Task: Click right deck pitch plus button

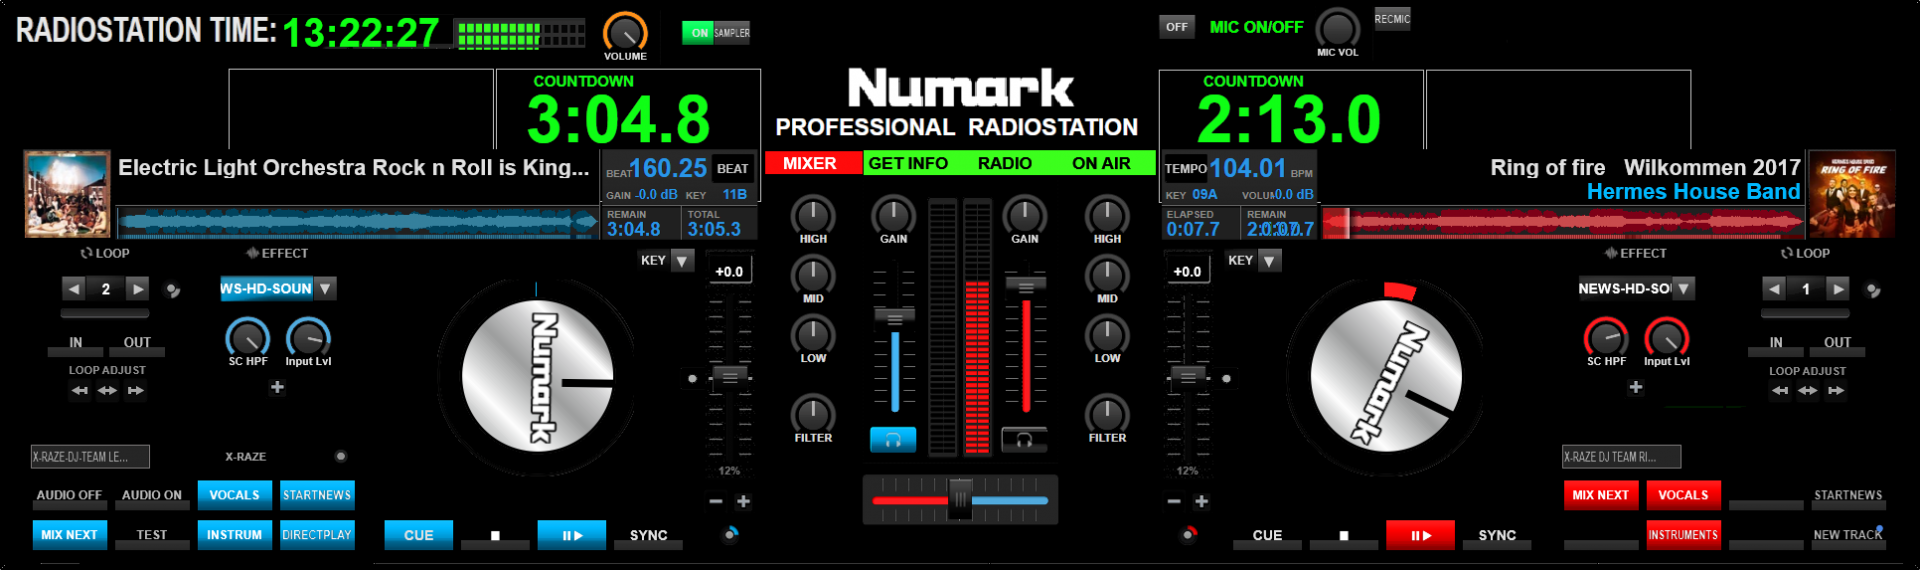Action: coord(1201,501)
